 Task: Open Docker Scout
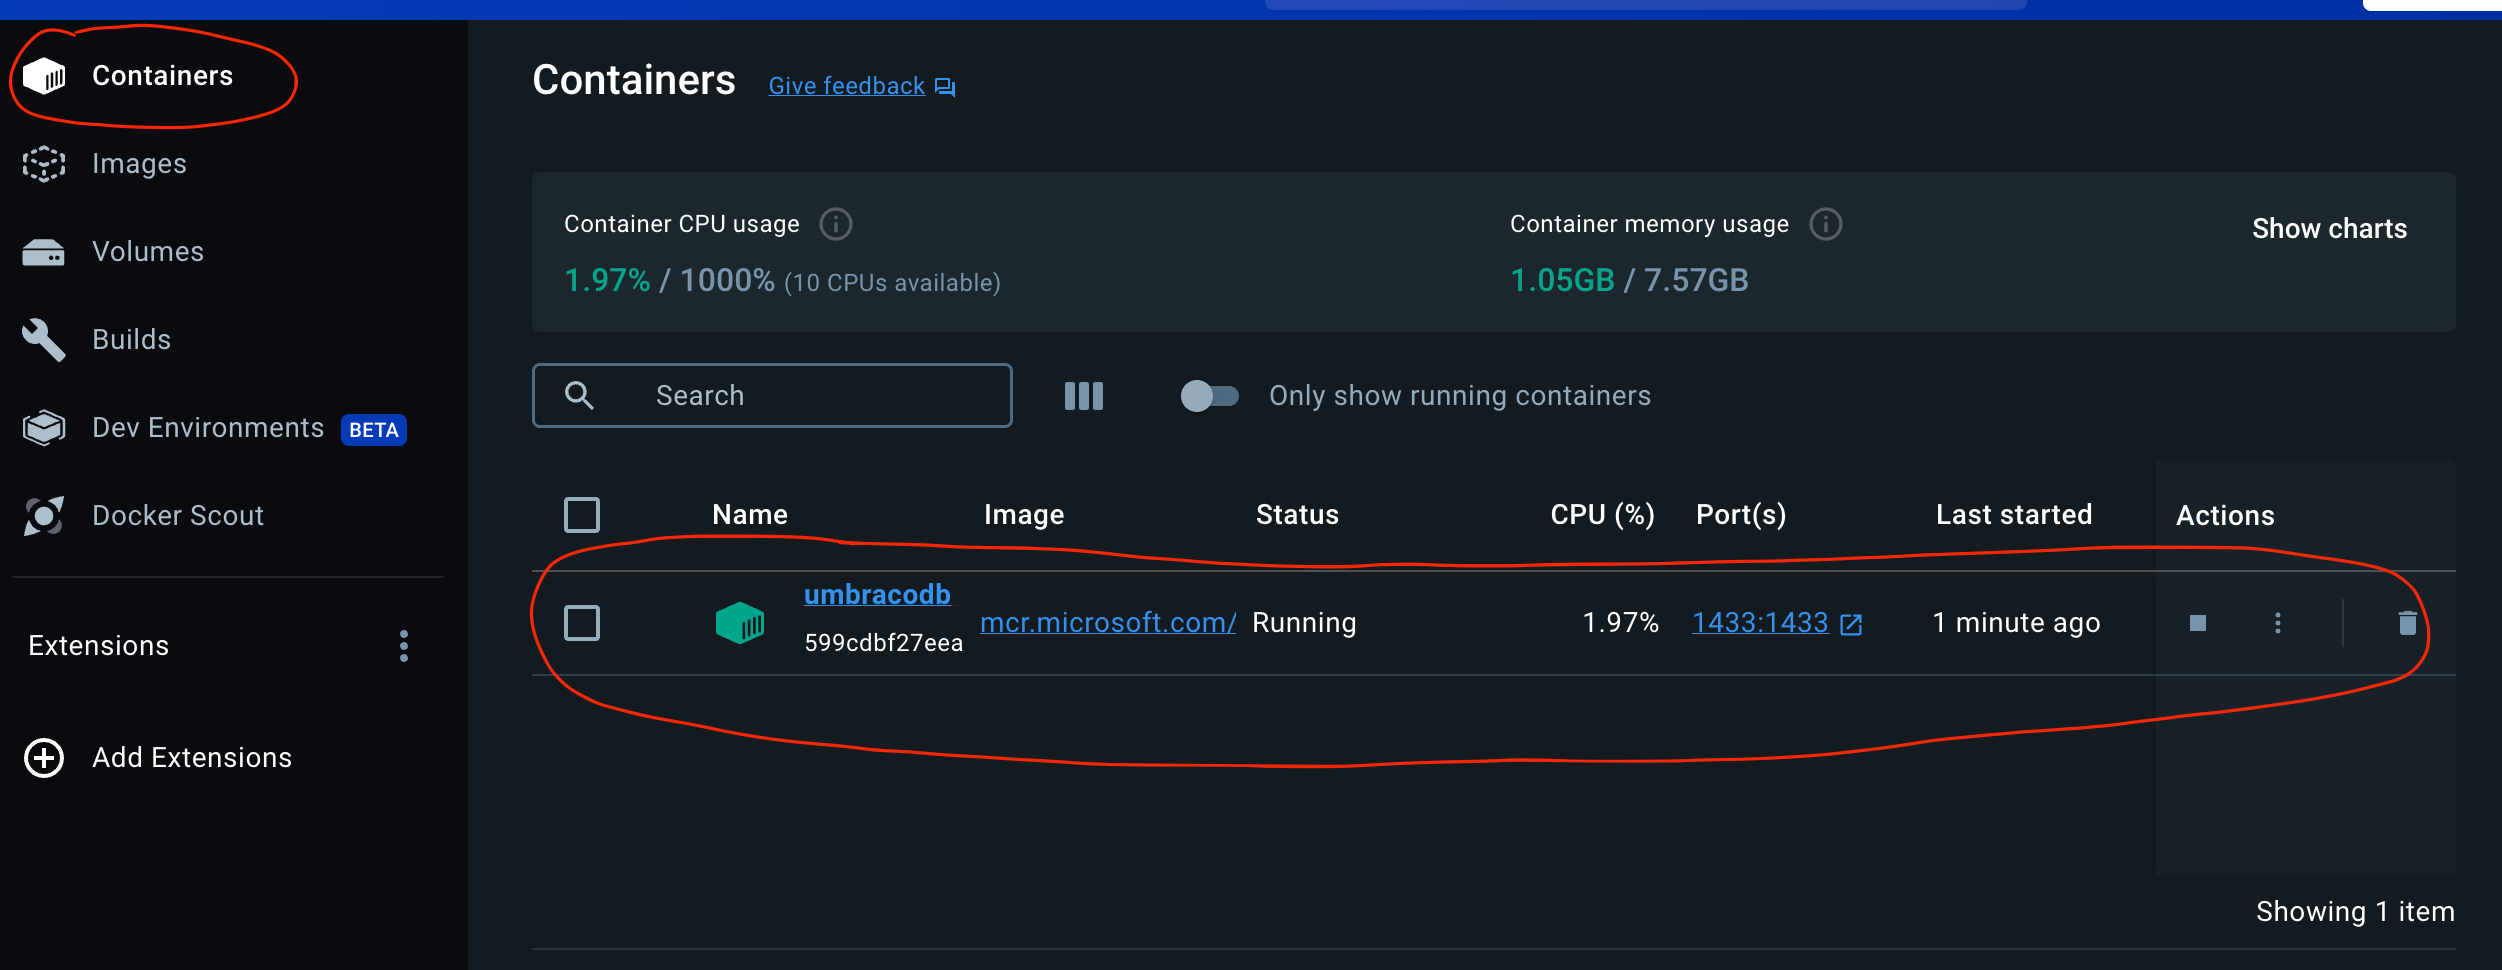(x=178, y=516)
